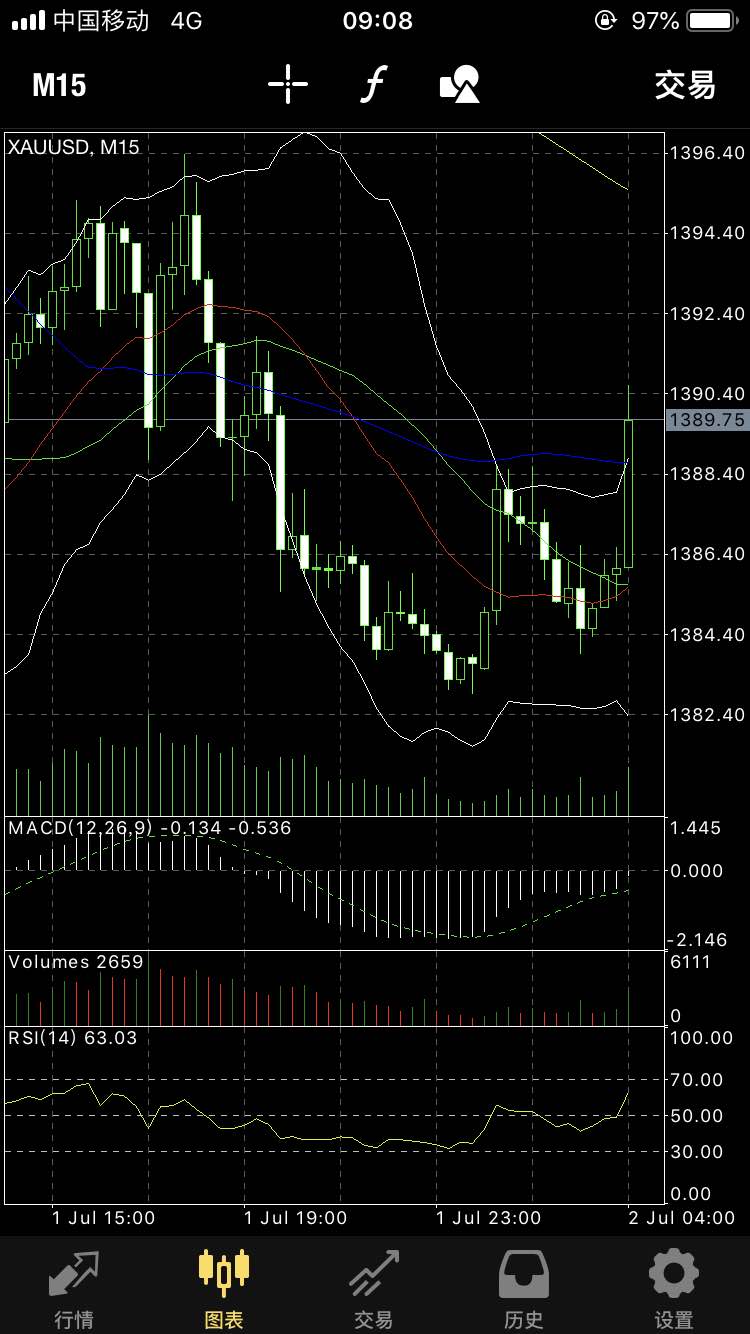Tap the 1396.40 price axis label
This screenshot has height=1334, width=750.
pos(707,153)
